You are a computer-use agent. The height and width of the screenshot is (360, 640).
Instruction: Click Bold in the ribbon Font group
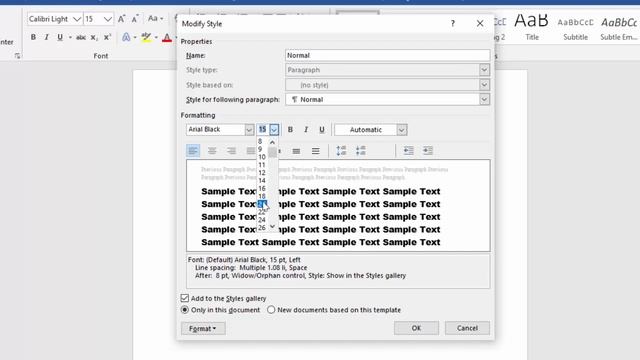33,37
